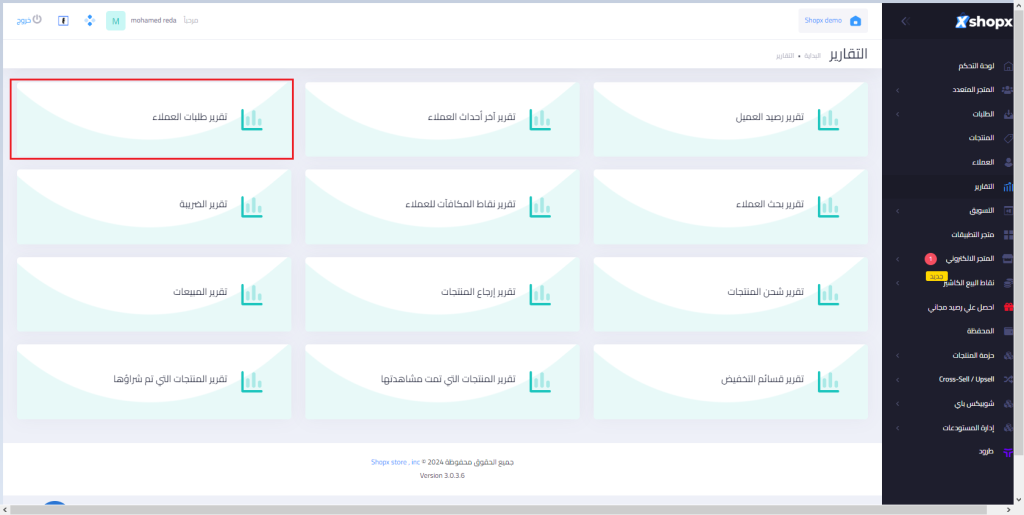Click chart icon on تقرير الضريبة card

click(251, 205)
